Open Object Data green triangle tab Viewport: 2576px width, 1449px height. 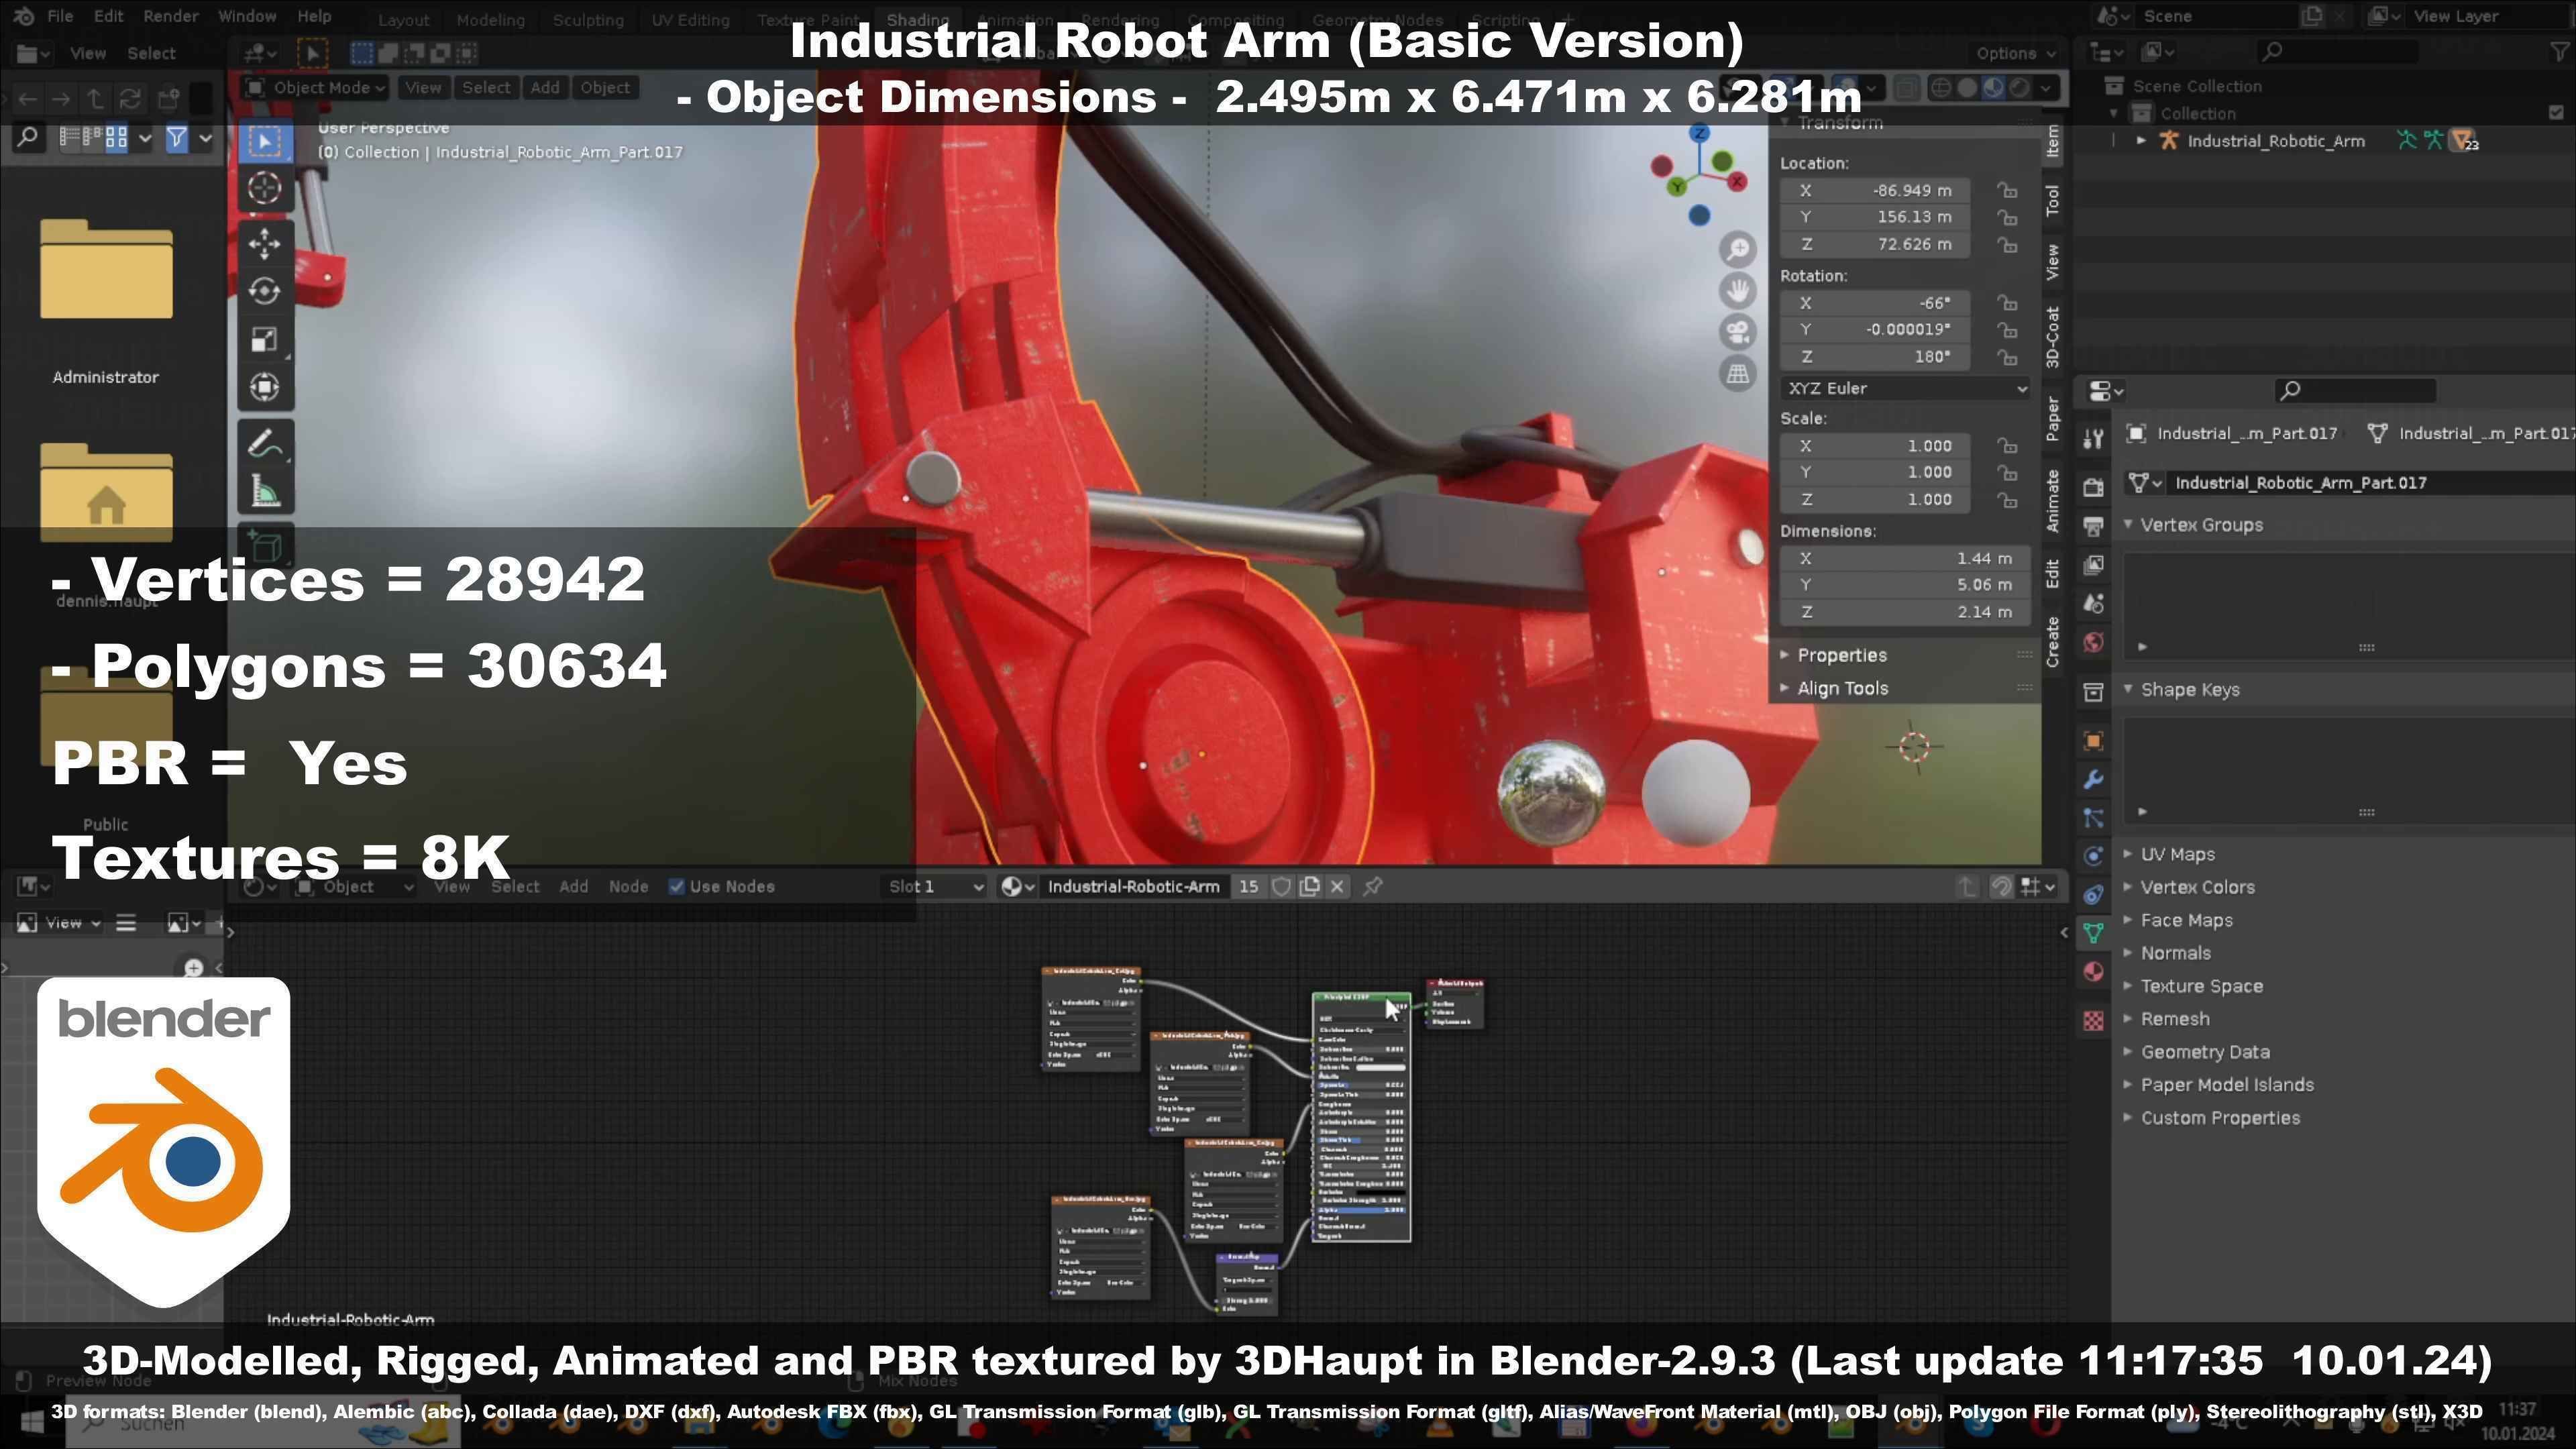[2093, 934]
